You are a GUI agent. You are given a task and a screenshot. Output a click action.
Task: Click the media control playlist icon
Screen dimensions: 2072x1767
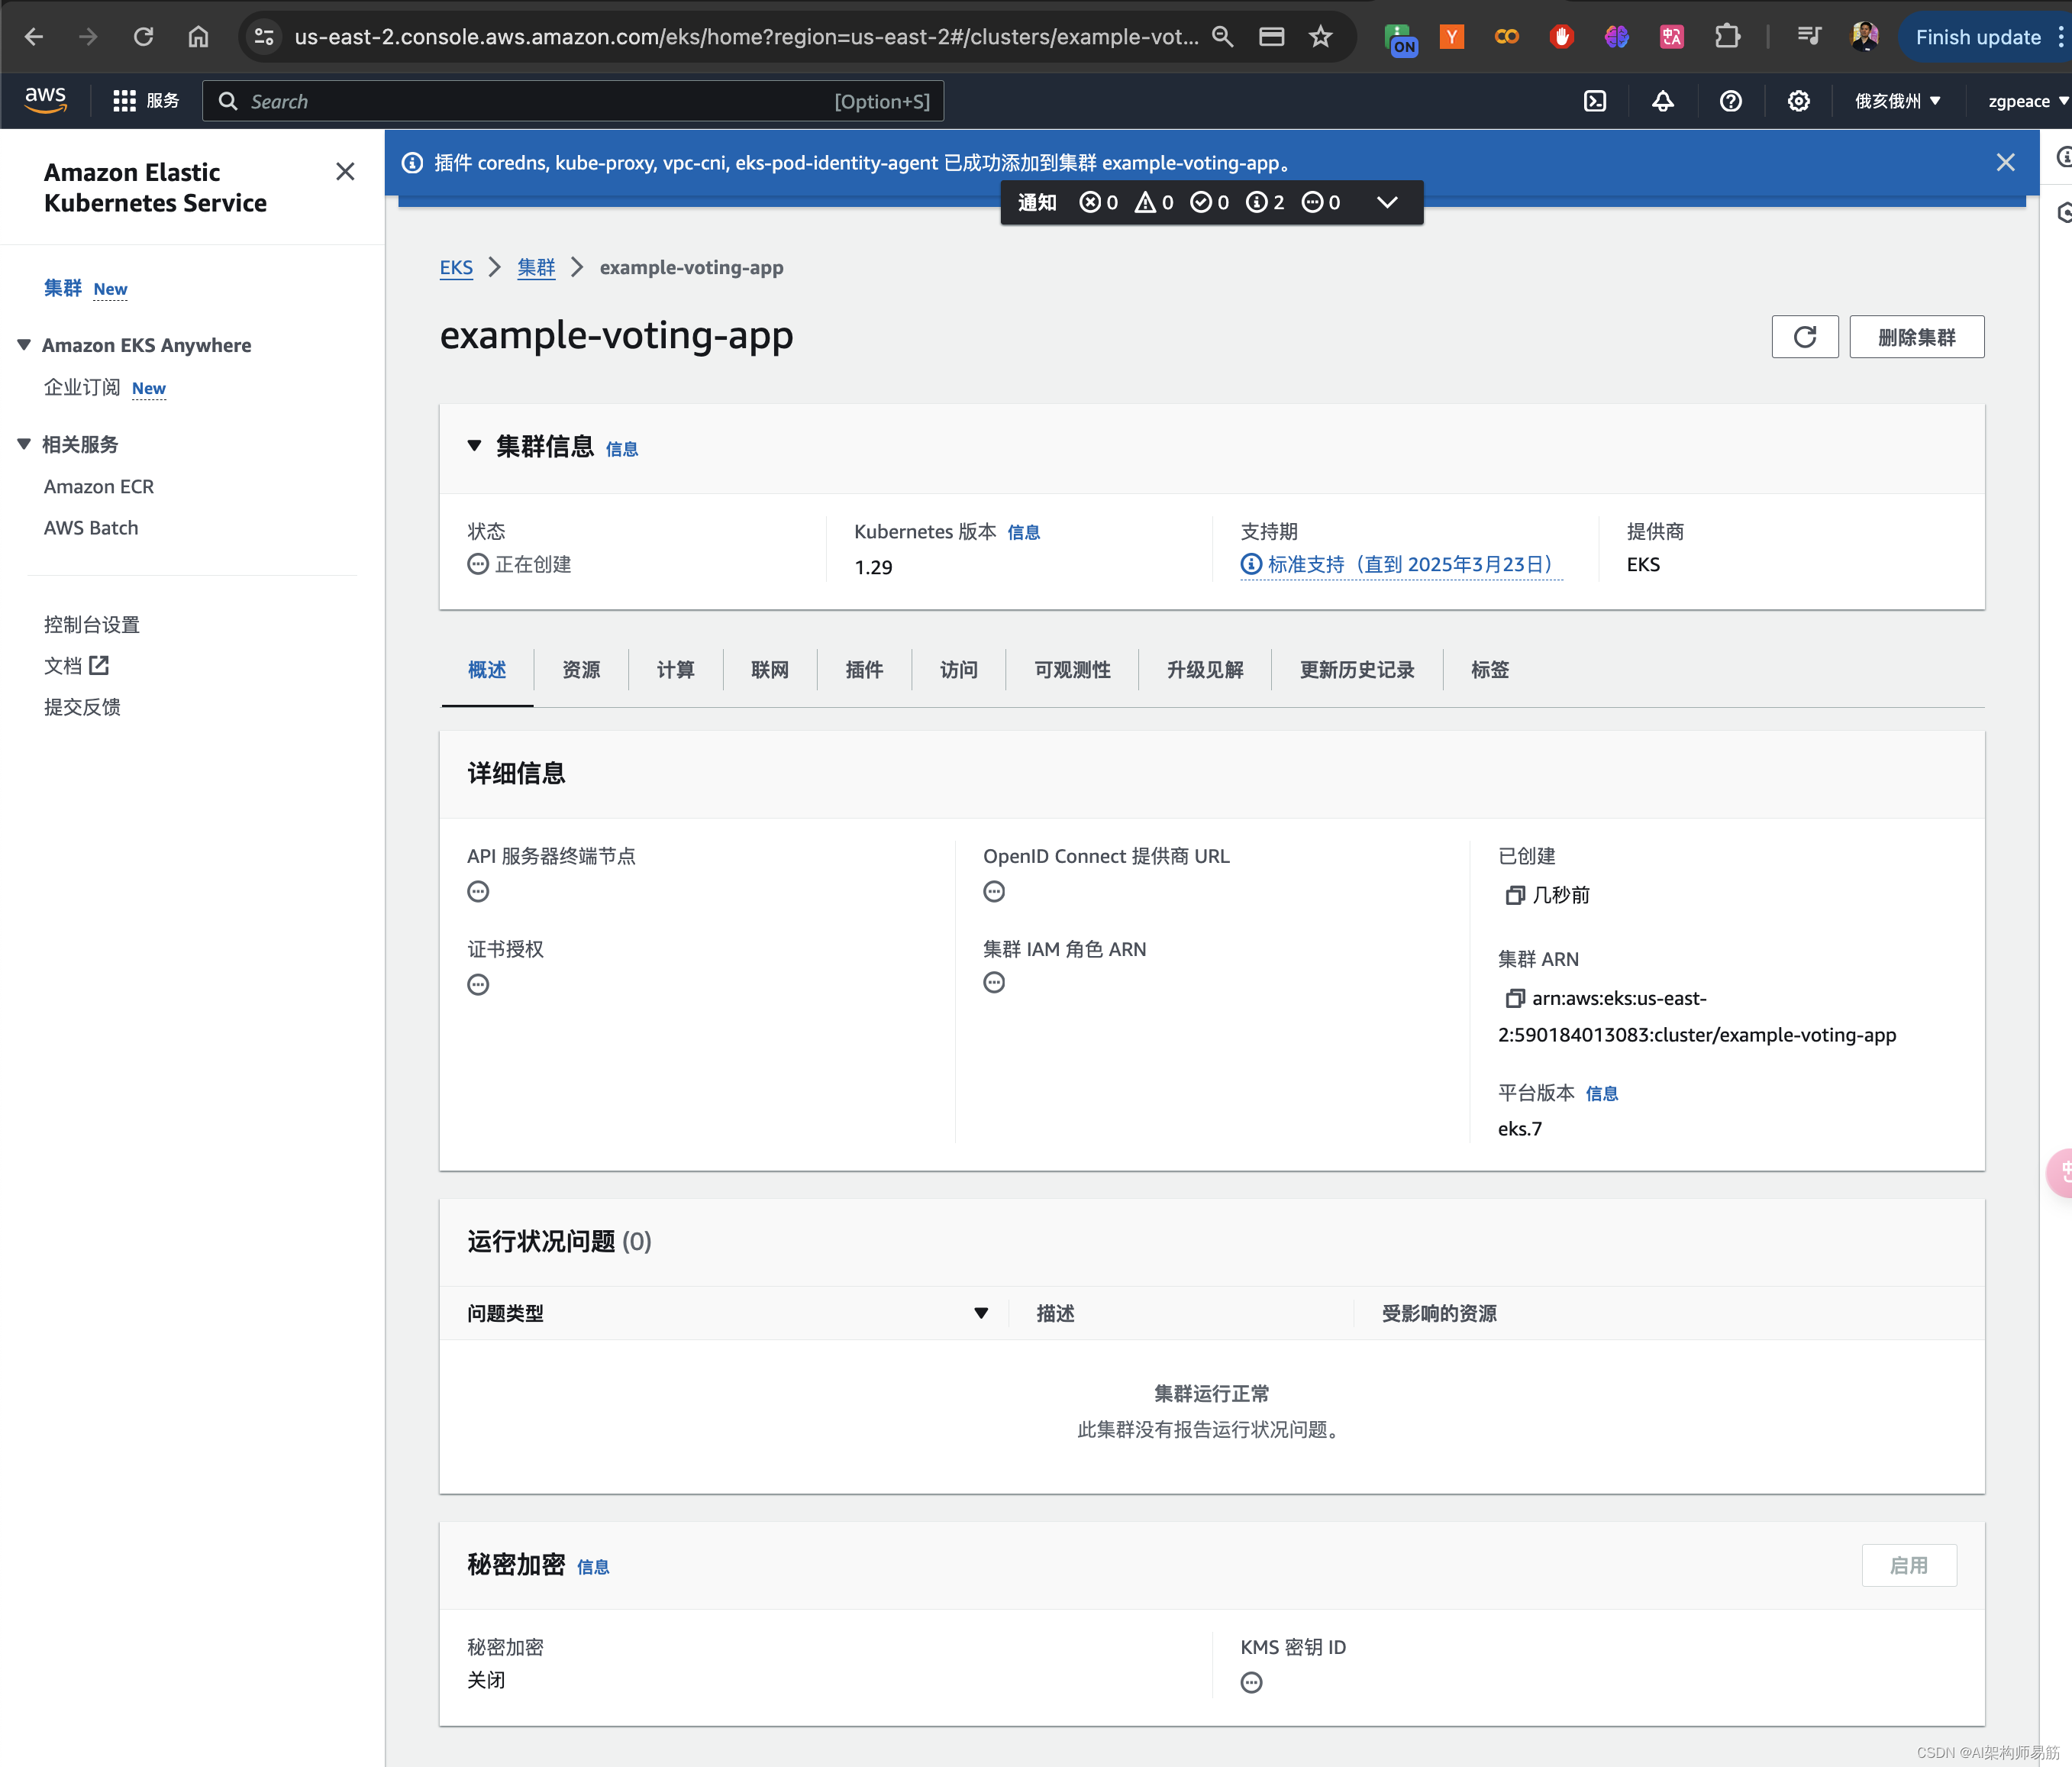pyautogui.click(x=1809, y=37)
